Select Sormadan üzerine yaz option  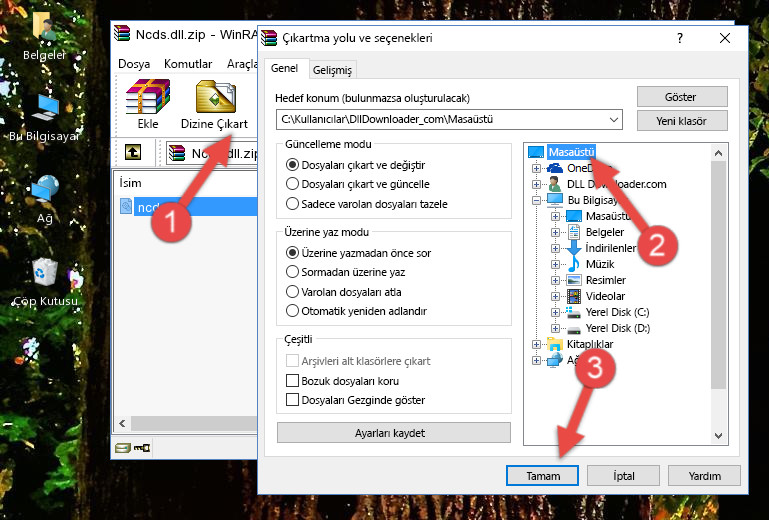click(x=292, y=272)
